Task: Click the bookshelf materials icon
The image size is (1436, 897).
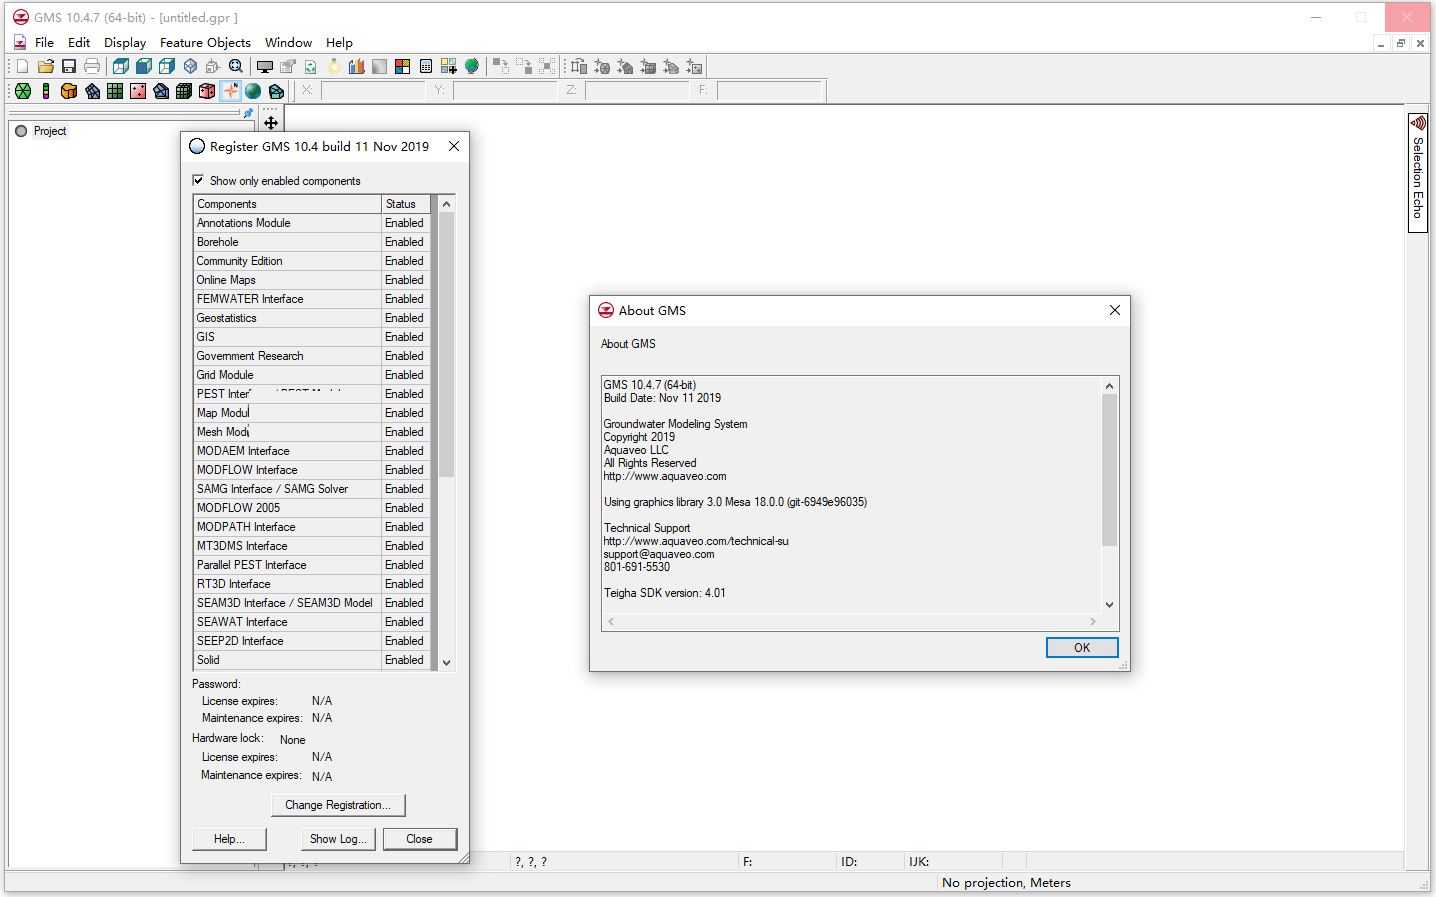Action: [357, 66]
